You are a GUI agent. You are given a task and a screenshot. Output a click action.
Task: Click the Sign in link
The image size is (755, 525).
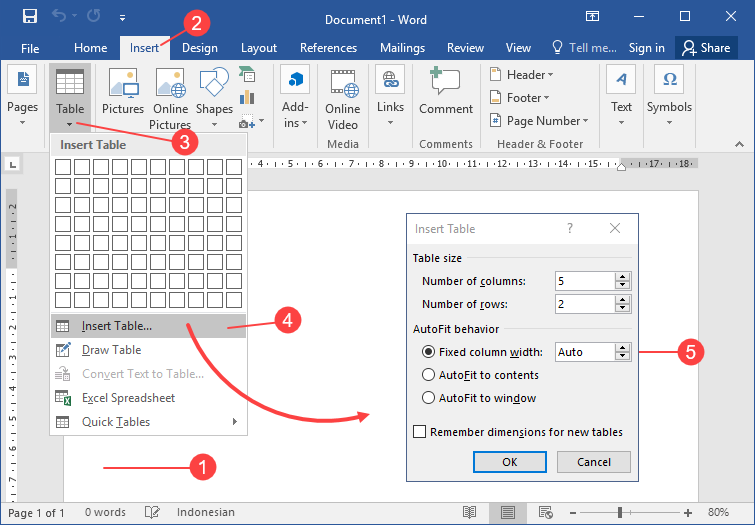[646, 48]
